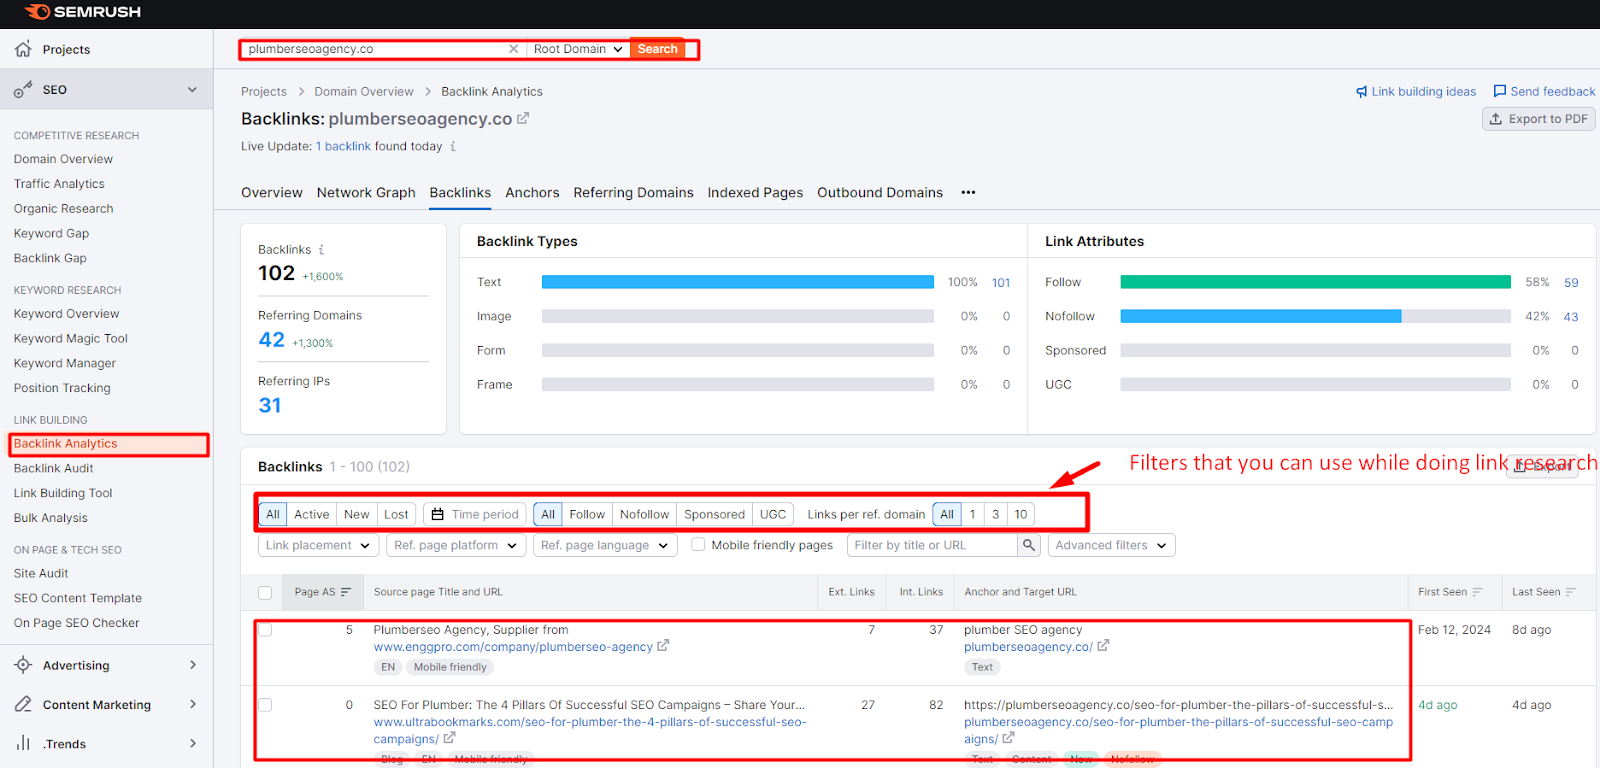The width and height of the screenshot is (1600, 768).
Task: Switch to the Network Graph tab
Action: (x=366, y=192)
